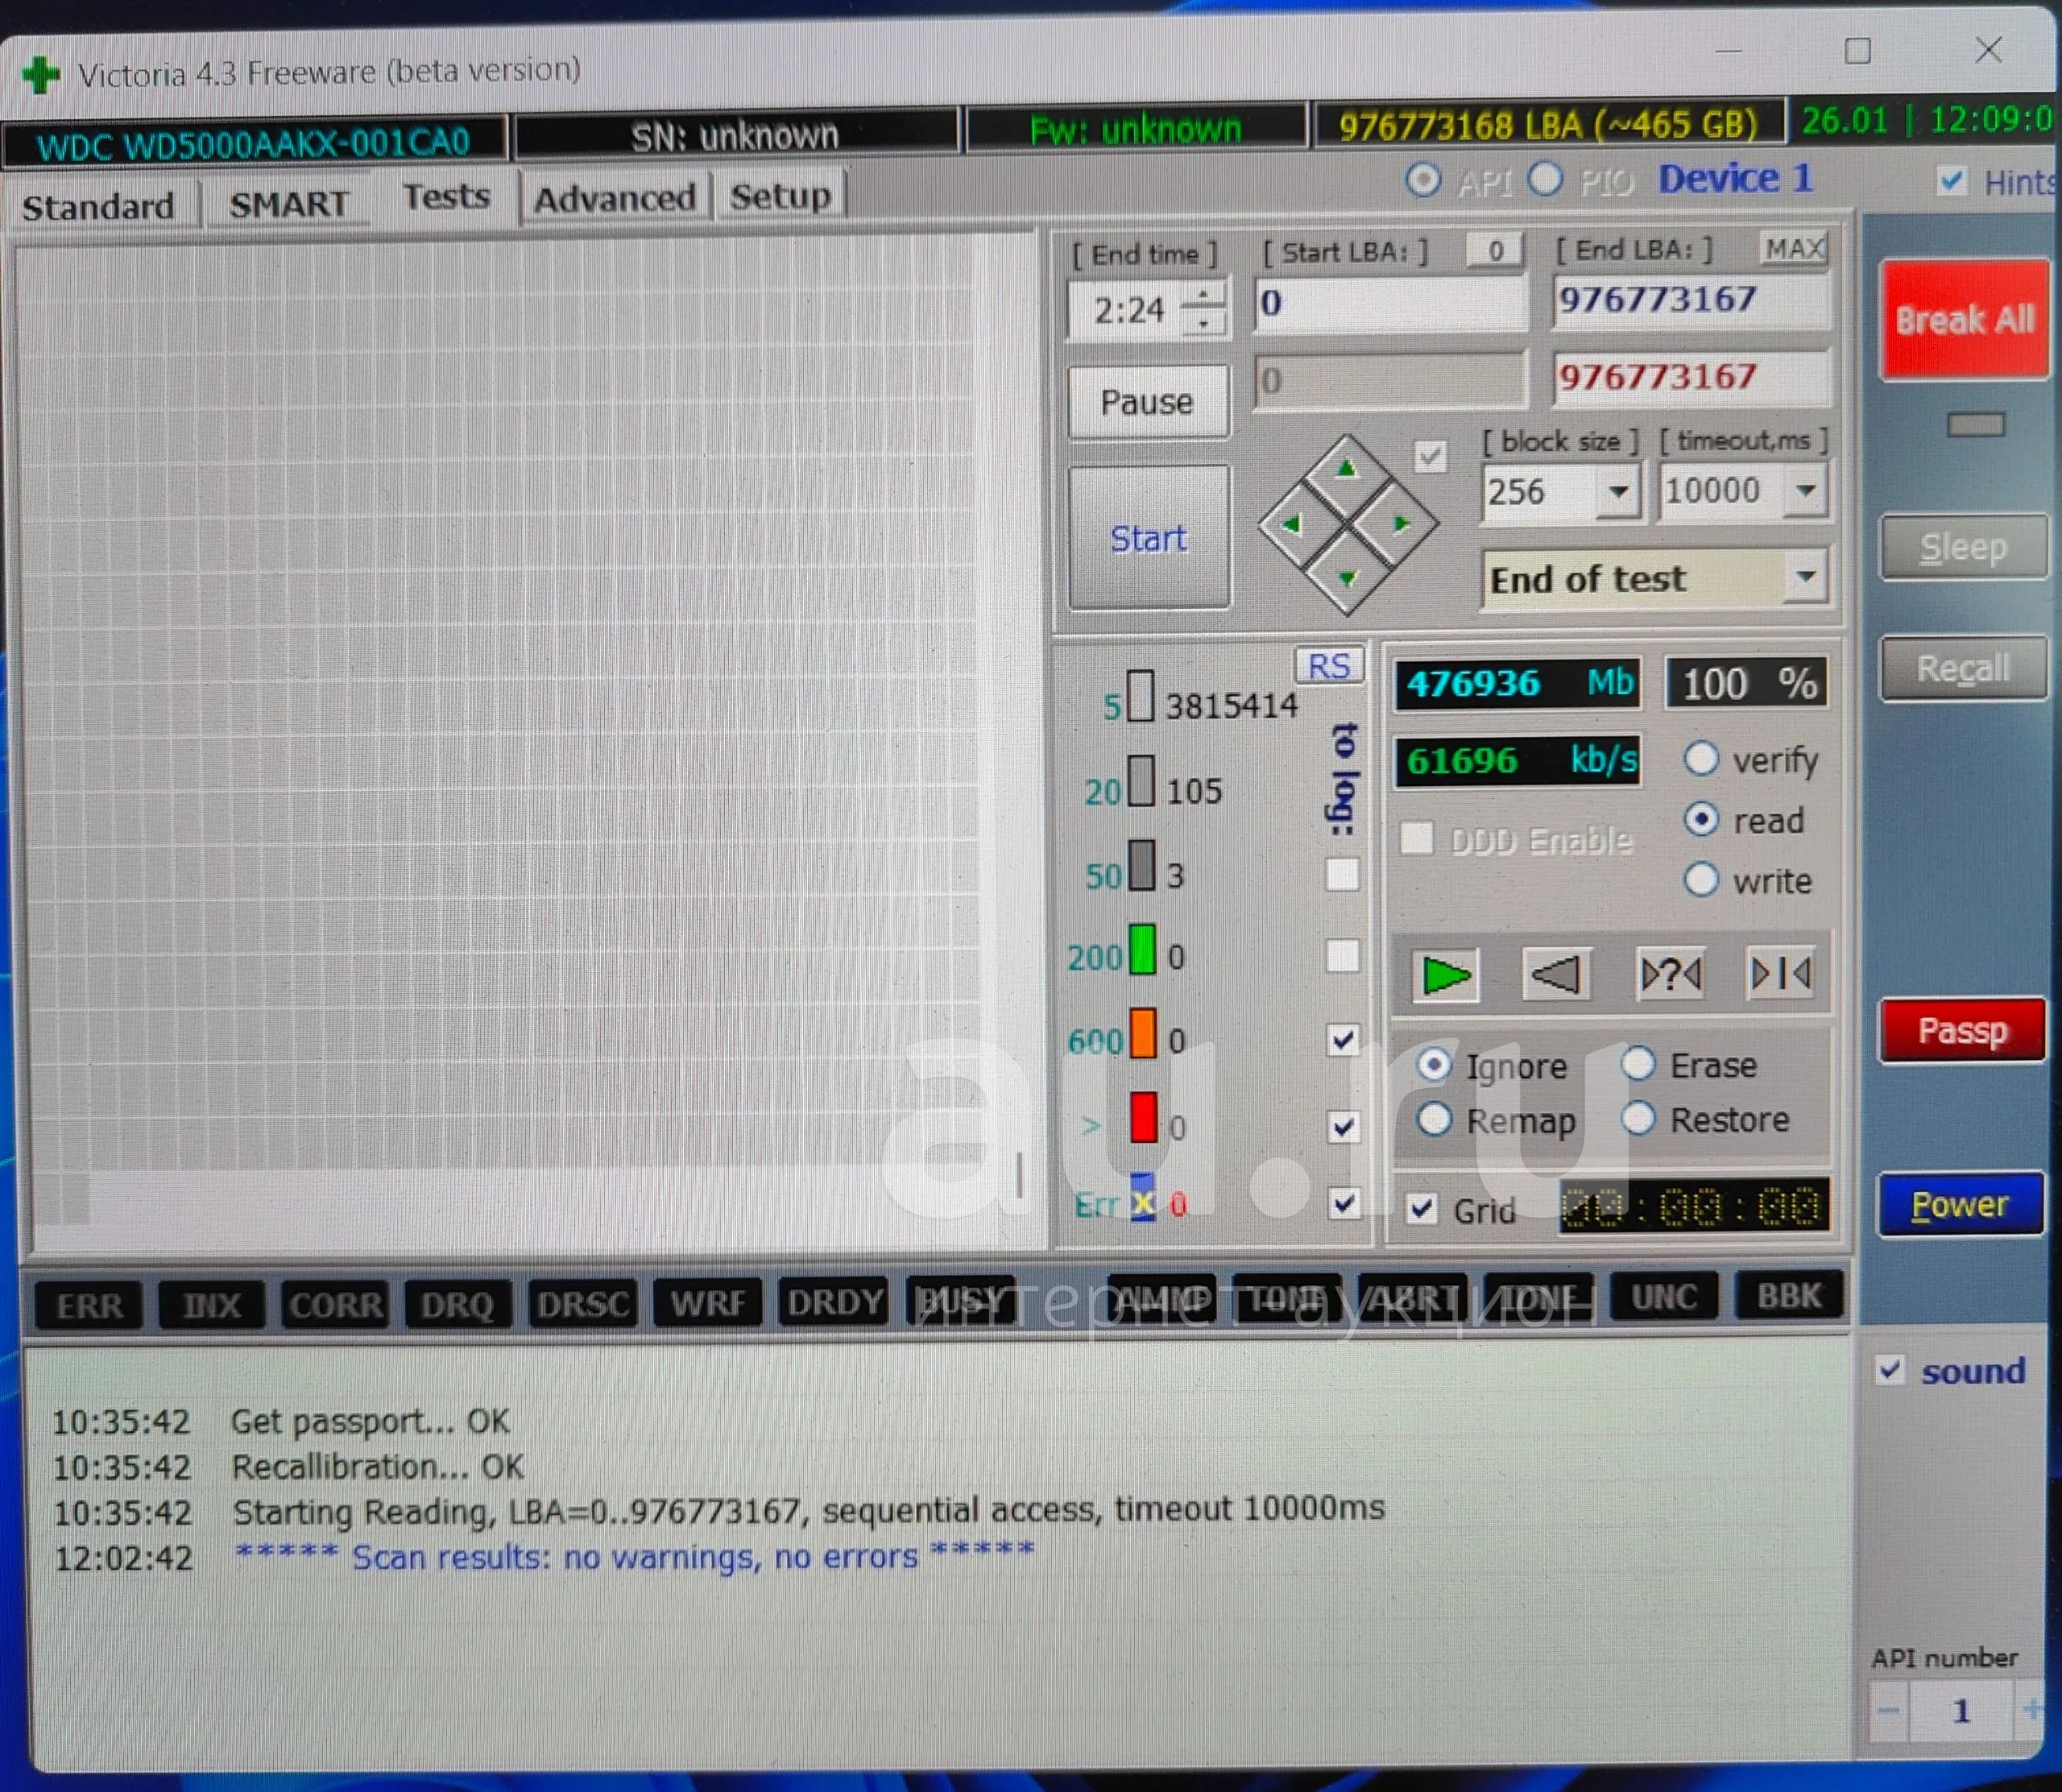Click the red Passp button
This screenshot has width=2062, height=1792.
point(1962,1030)
